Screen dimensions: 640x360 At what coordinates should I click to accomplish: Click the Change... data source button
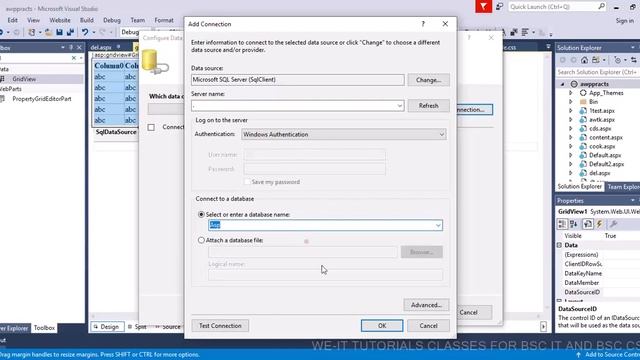tap(429, 80)
